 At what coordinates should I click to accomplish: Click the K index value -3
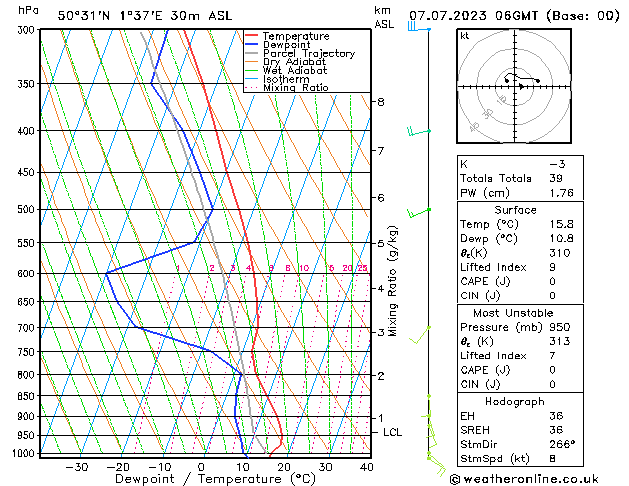[557, 164]
